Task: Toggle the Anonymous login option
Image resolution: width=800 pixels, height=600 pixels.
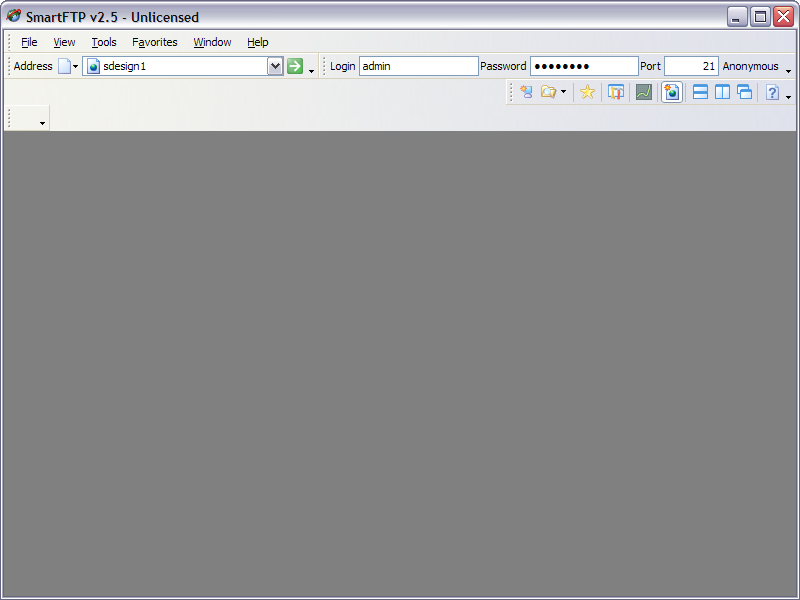Action: point(750,66)
